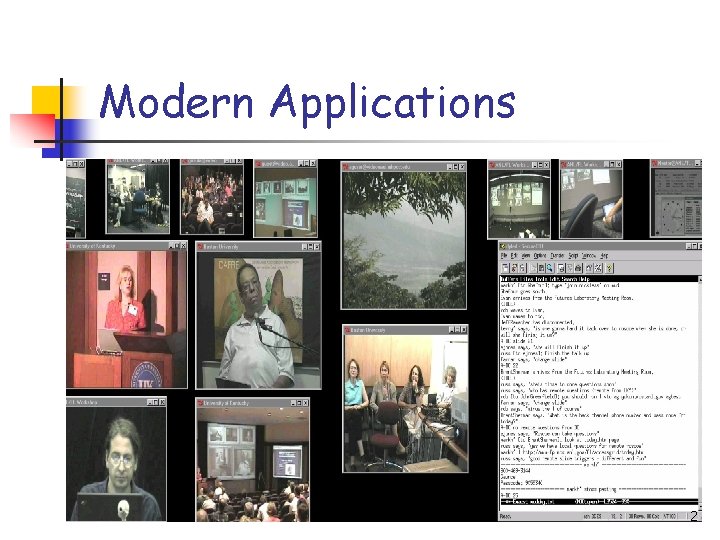The height and width of the screenshot is (540, 720).
Task: Select the woman-at-podium University of Kentucky video
Action: (x=127, y=319)
